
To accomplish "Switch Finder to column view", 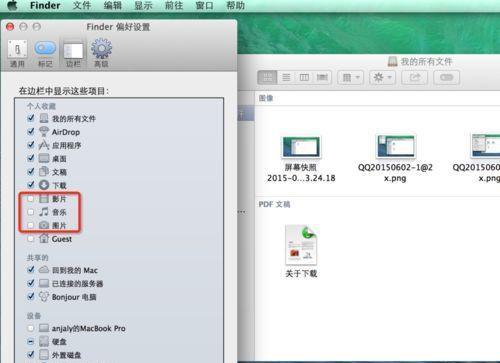I will pyautogui.click(x=304, y=78).
